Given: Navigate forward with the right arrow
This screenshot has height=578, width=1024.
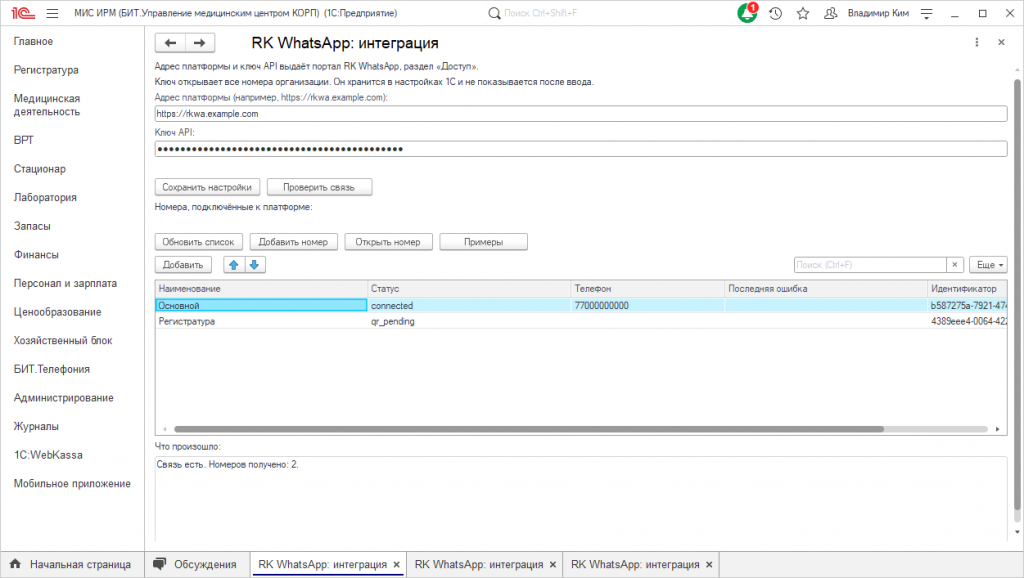Looking at the screenshot, I should click(x=200, y=43).
